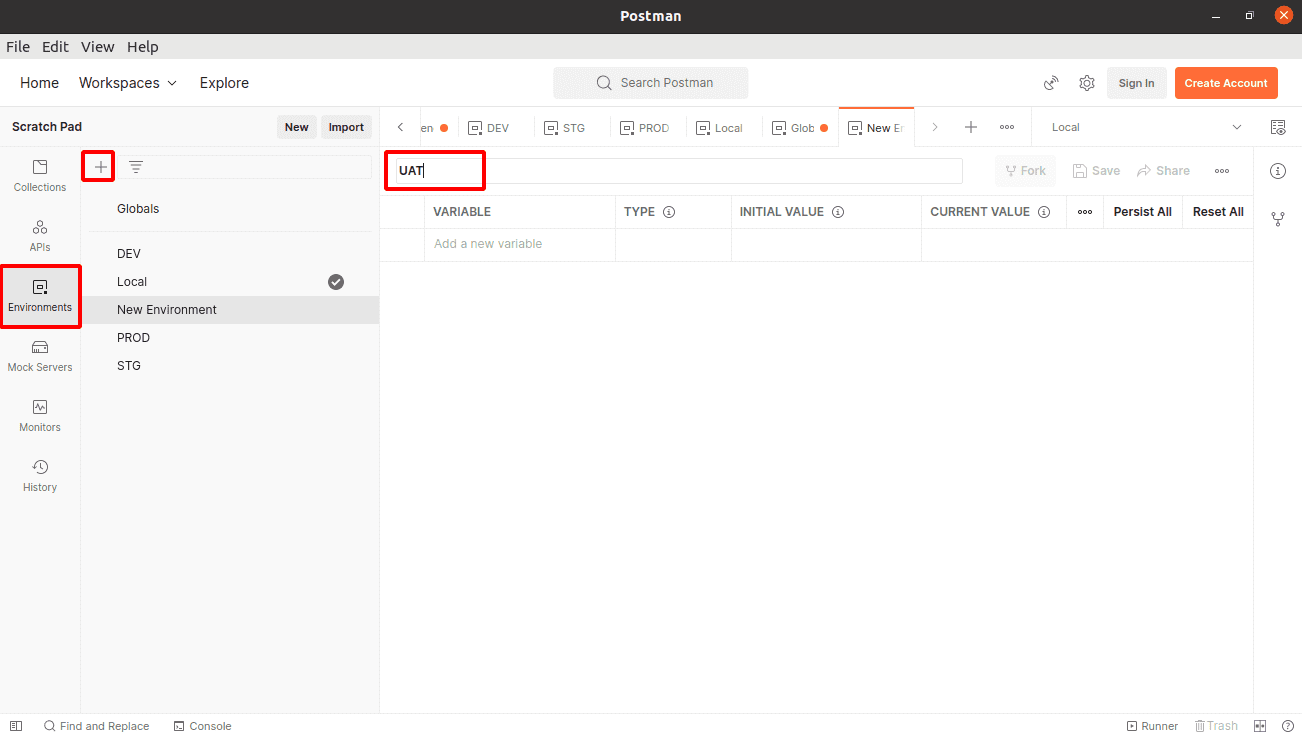Switch to the PROD environment tab
This screenshot has width=1302, height=738.
pyautogui.click(x=645, y=127)
